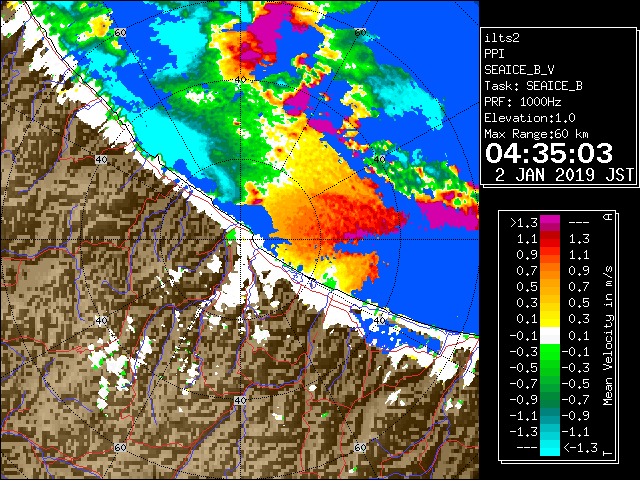
Task: Click the cyan swatch at legend bottom
Action: (x=550, y=447)
